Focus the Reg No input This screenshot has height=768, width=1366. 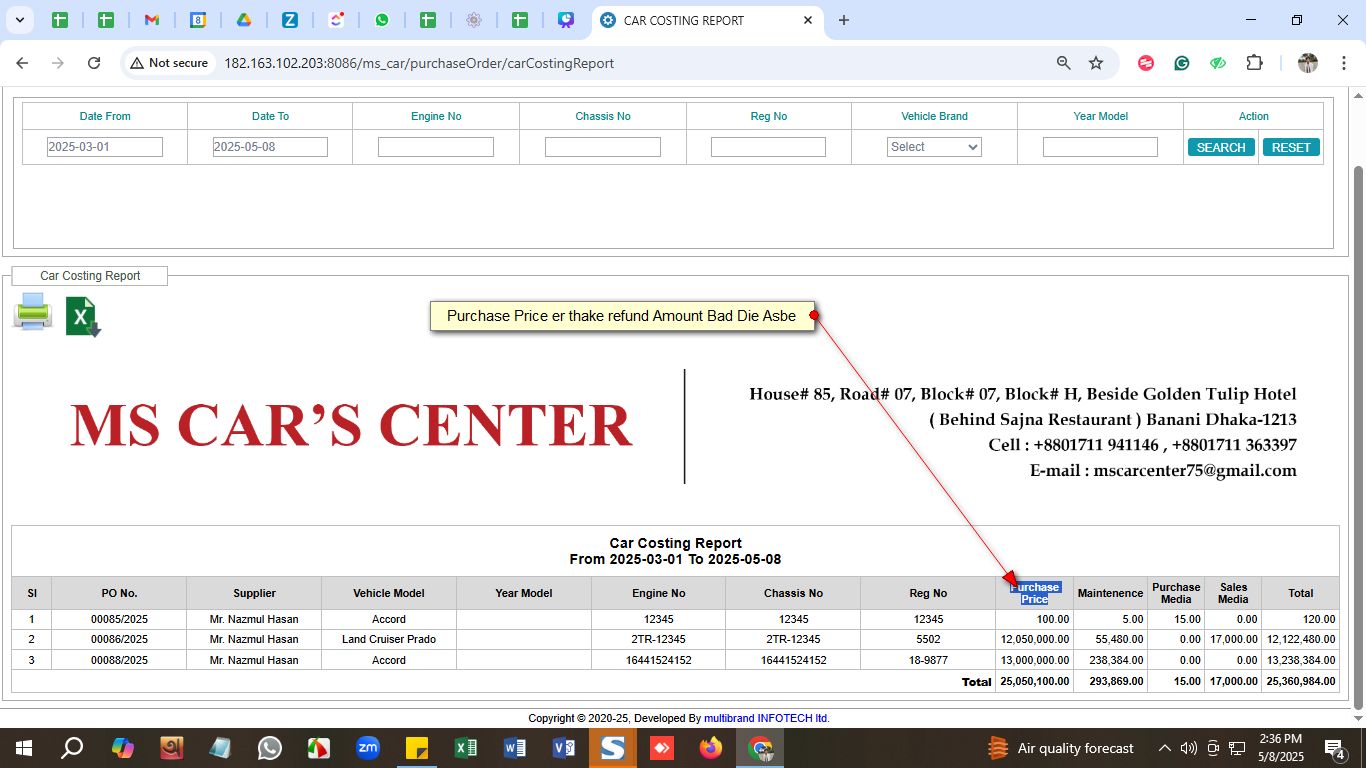[x=768, y=147]
